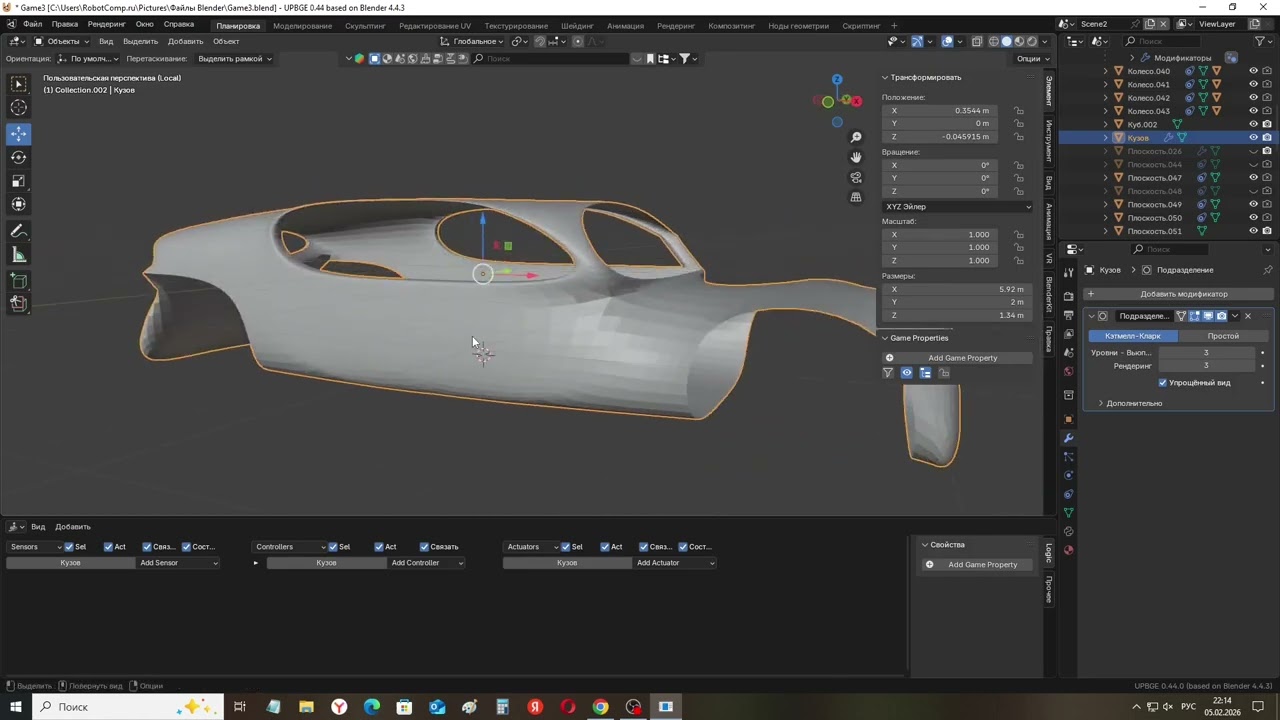Click Добавить модификатор button
Screen dimensions: 1280x720
(1177, 294)
